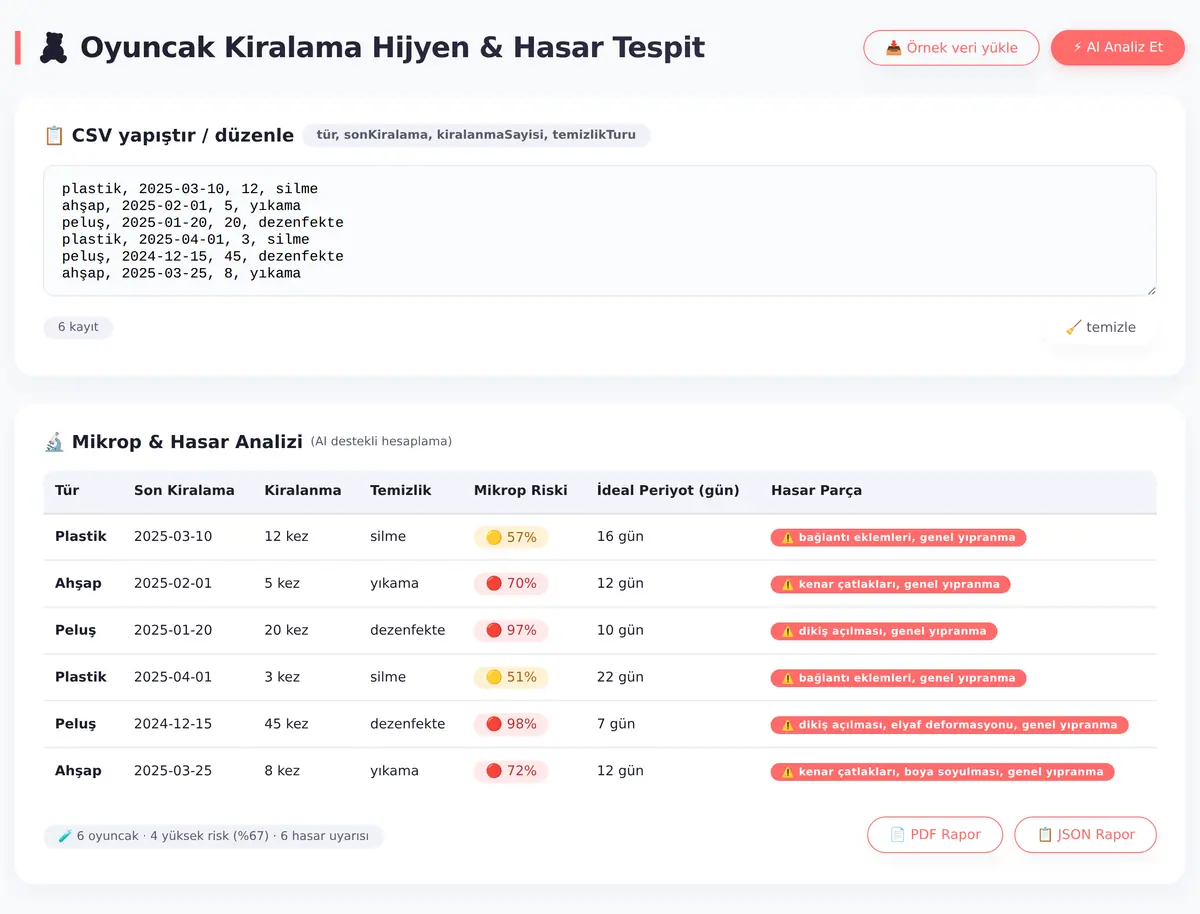This screenshot has height=914, width=1200.
Task: Export the JSON Rapor
Action: coord(1085,835)
